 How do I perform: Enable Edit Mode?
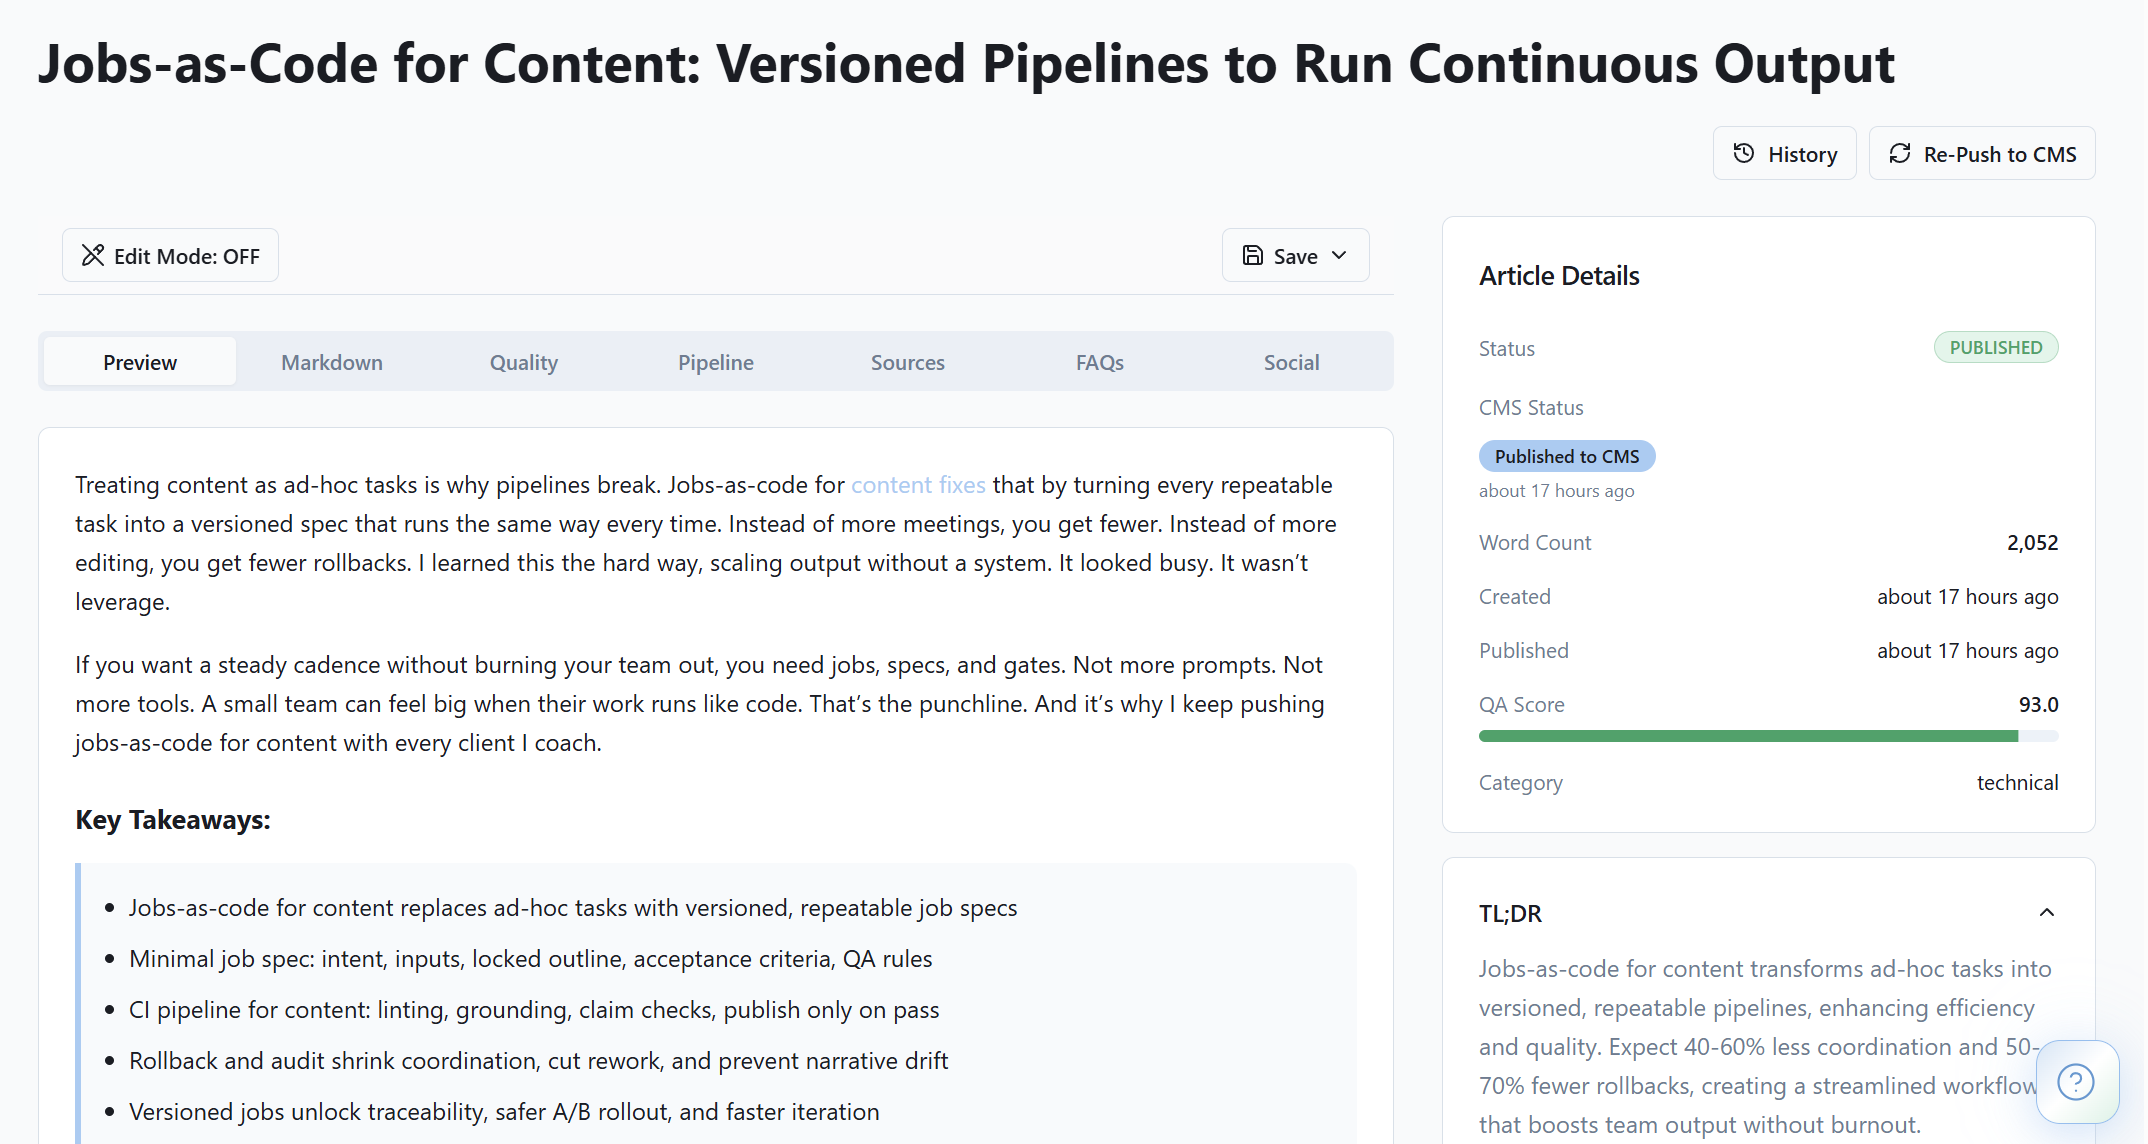169,255
